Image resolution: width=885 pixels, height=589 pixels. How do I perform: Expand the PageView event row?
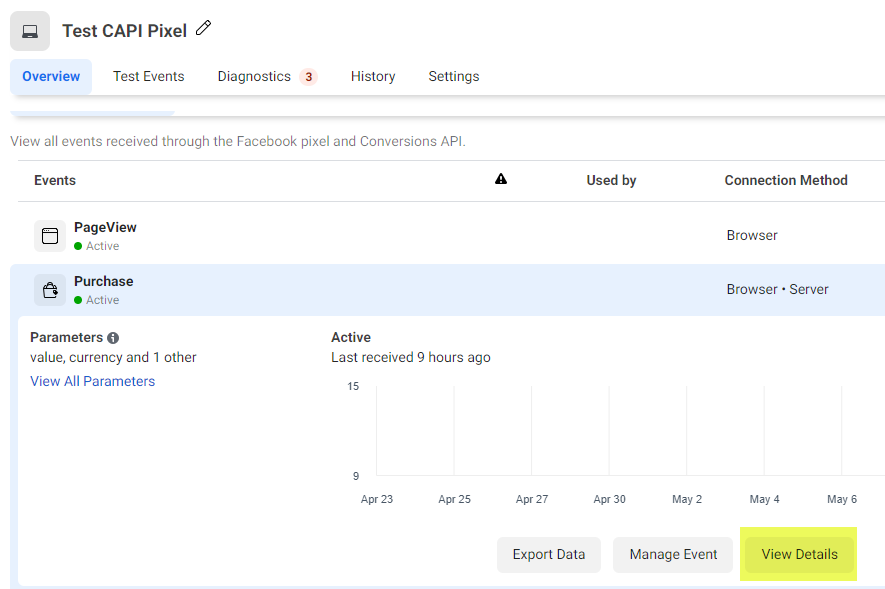pos(452,236)
